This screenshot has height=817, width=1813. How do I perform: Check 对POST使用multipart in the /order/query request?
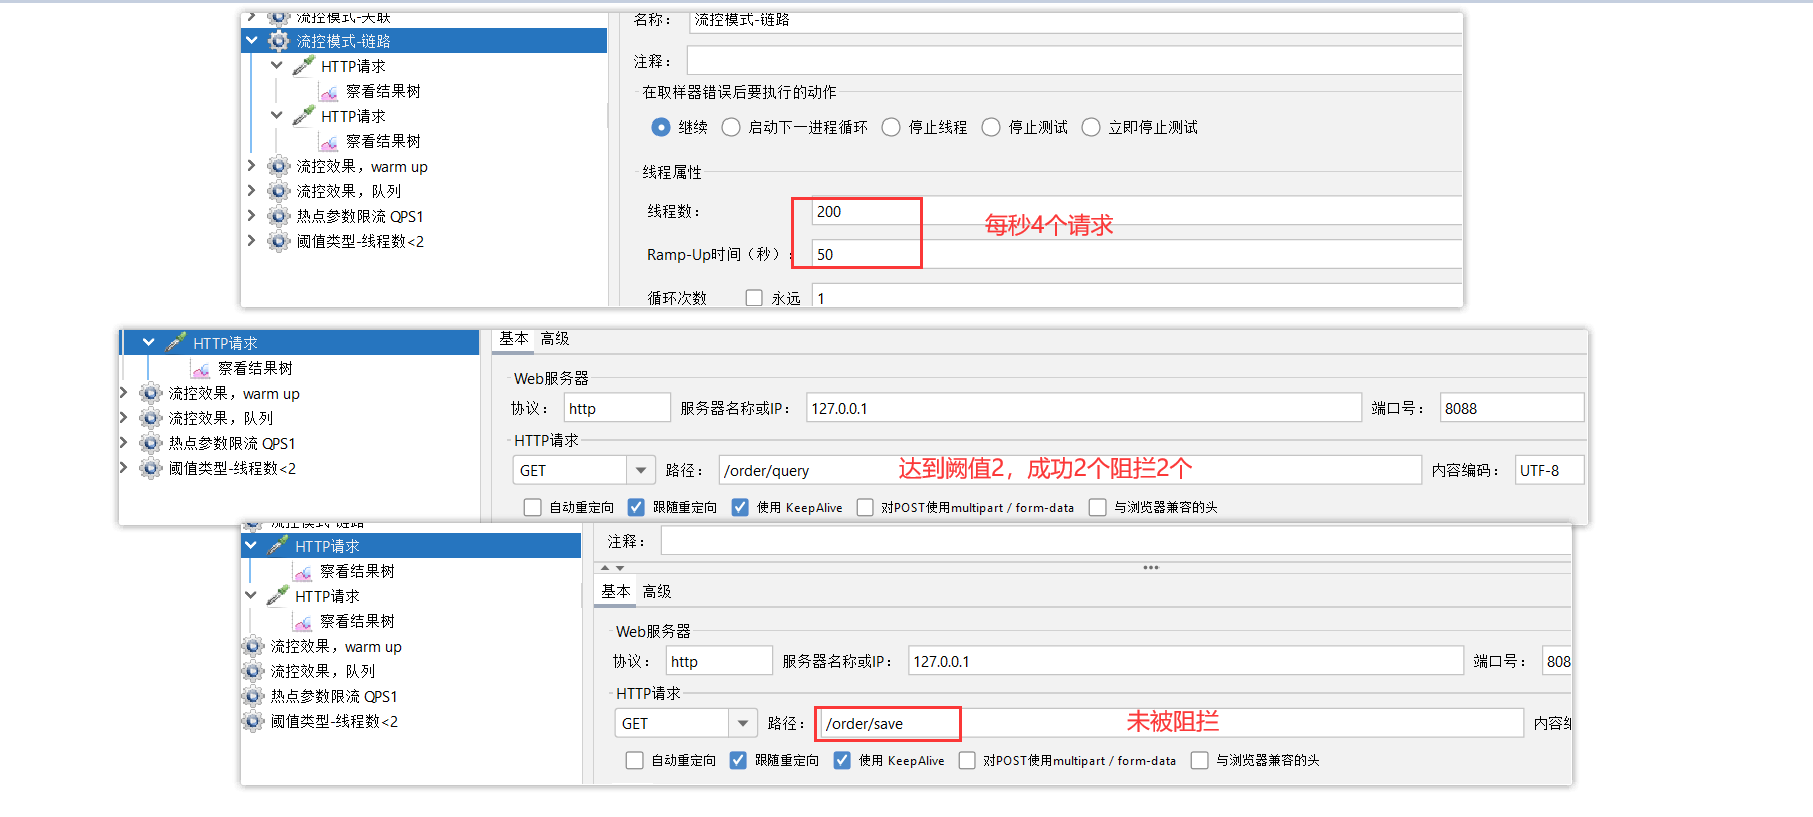pos(865,507)
